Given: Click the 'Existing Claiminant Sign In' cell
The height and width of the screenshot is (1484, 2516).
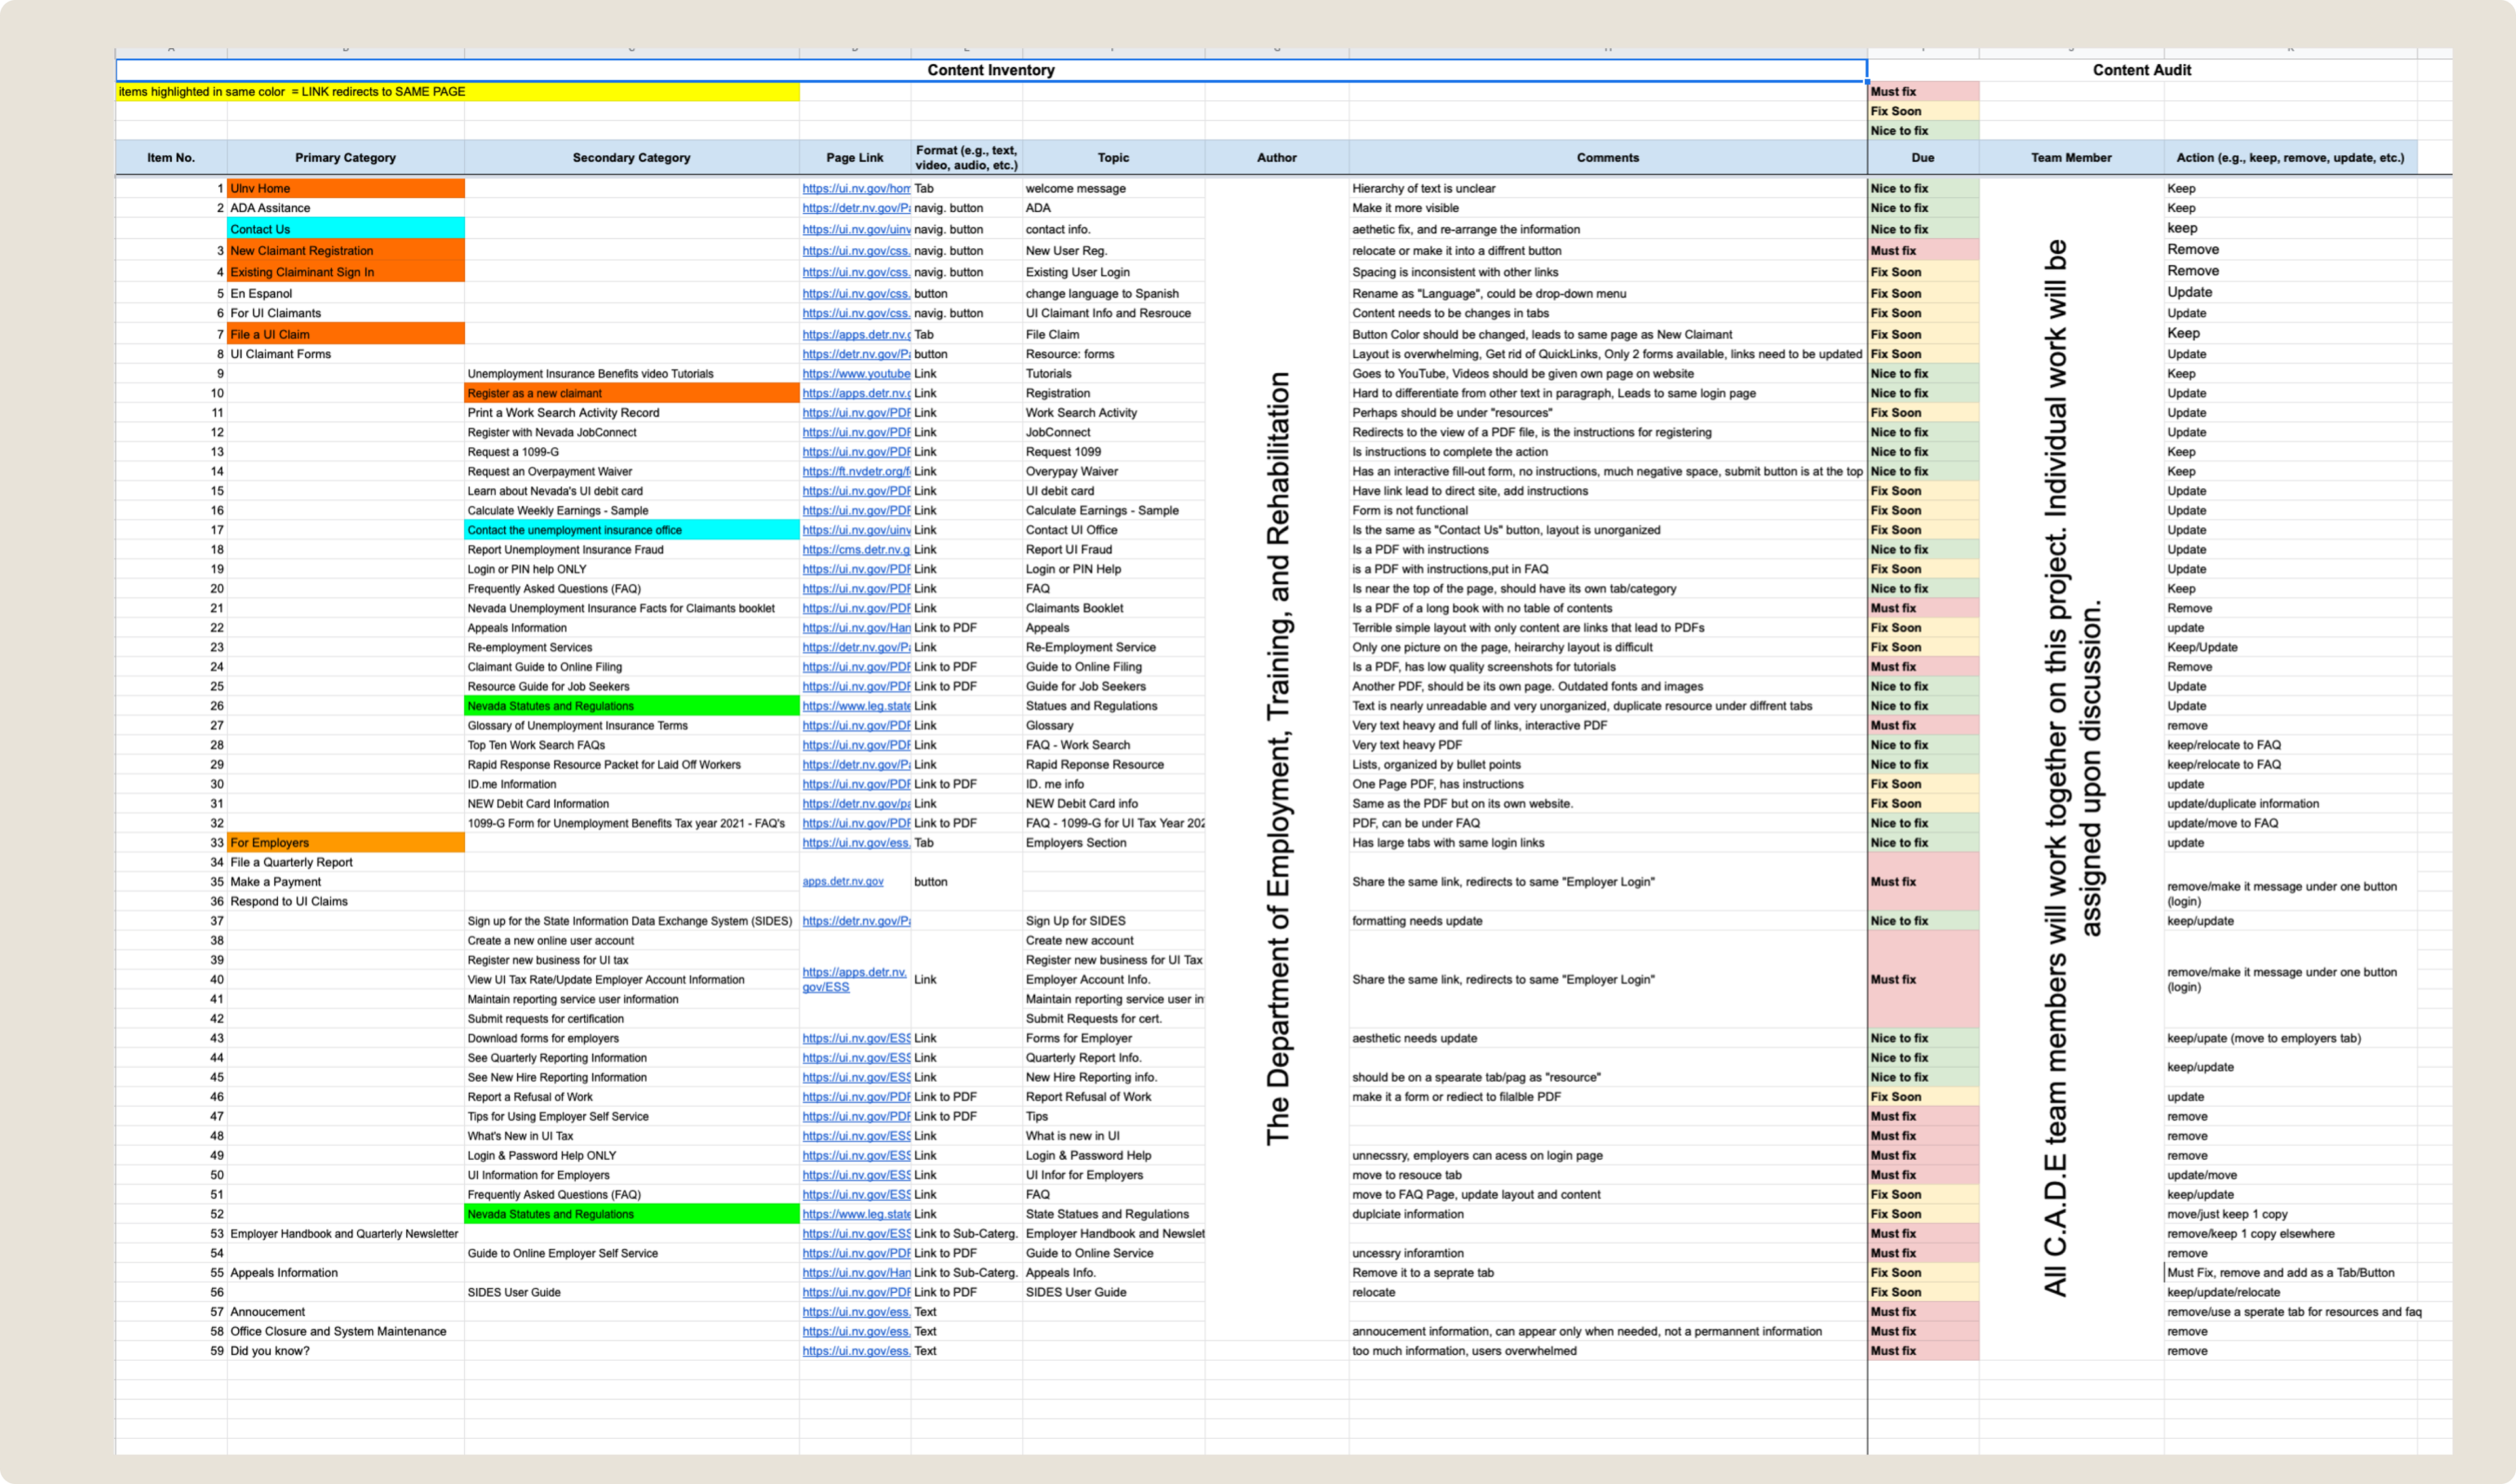Looking at the screenshot, I should (345, 272).
